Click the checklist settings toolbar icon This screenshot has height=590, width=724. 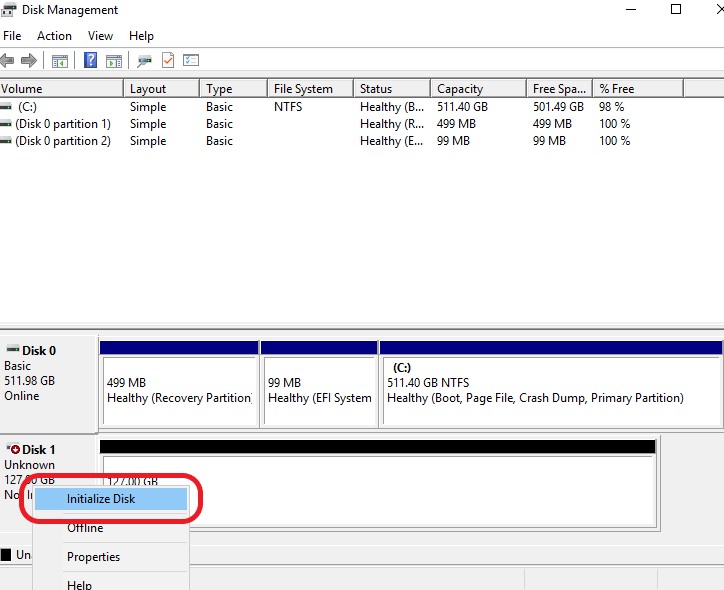pos(191,61)
